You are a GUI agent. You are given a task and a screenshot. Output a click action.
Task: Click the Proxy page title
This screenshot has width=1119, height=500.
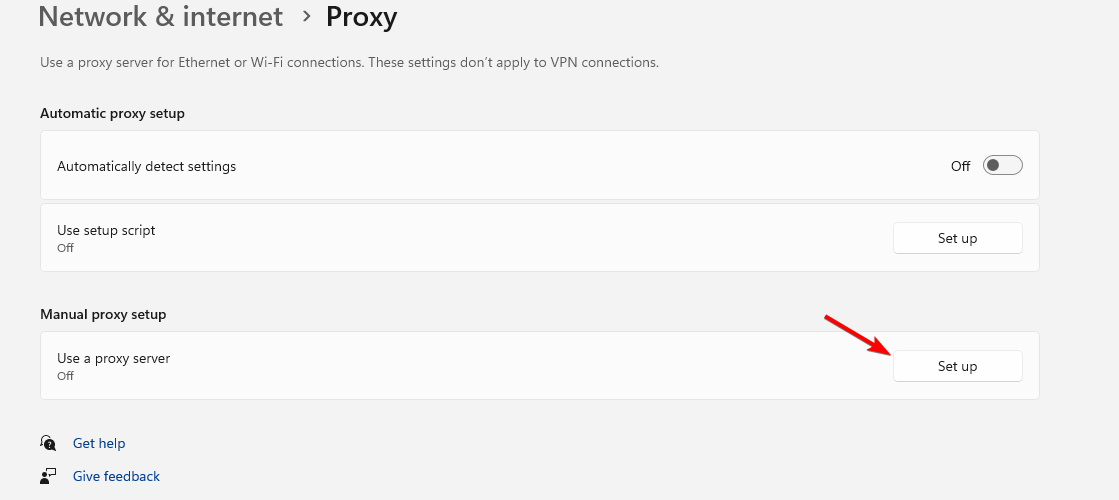(x=361, y=17)
